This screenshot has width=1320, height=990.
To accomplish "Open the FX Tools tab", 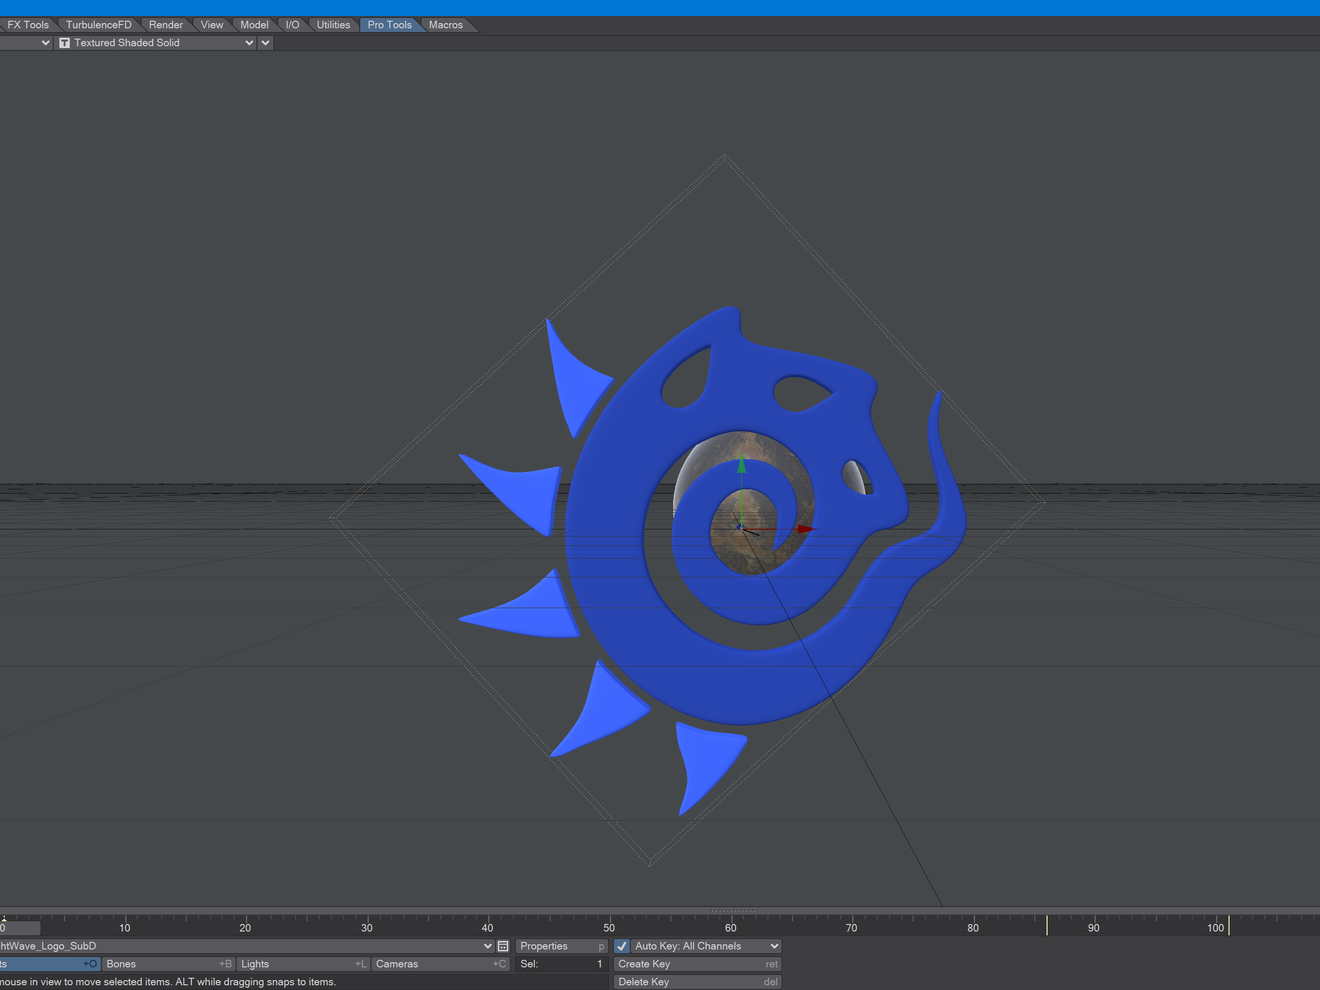I will [27, 25].
